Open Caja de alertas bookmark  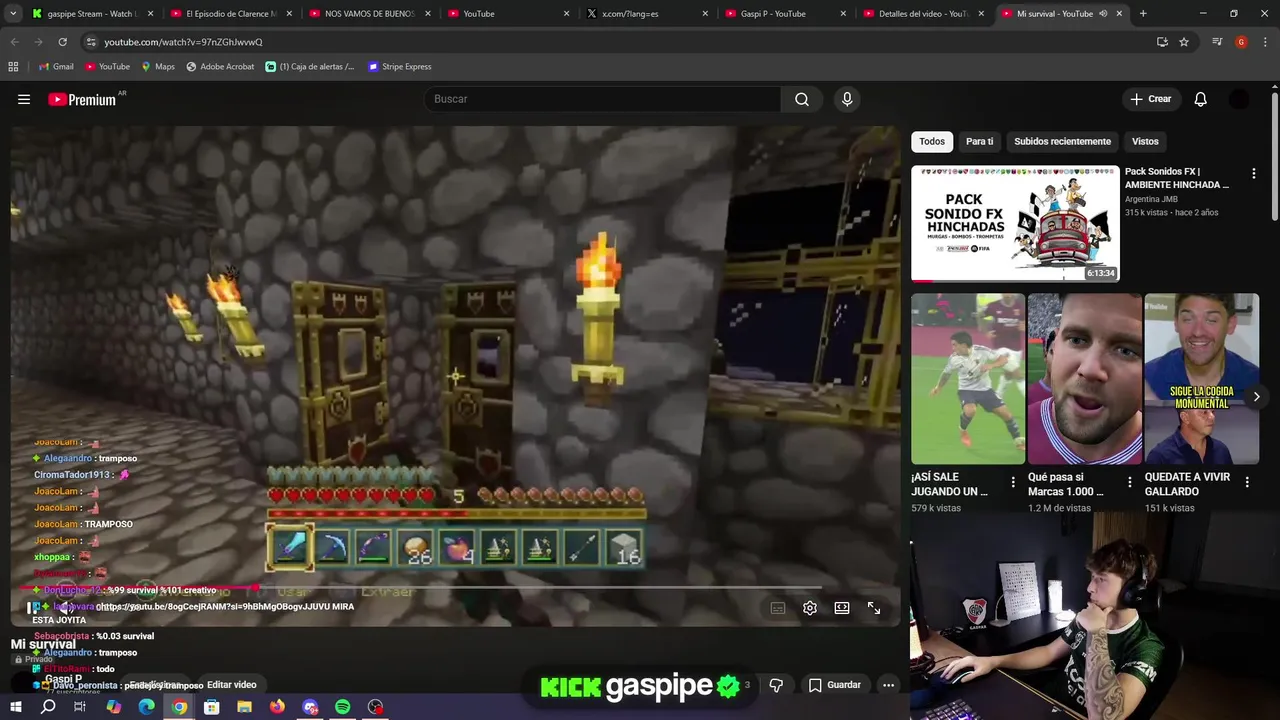(x=310, y=66)
